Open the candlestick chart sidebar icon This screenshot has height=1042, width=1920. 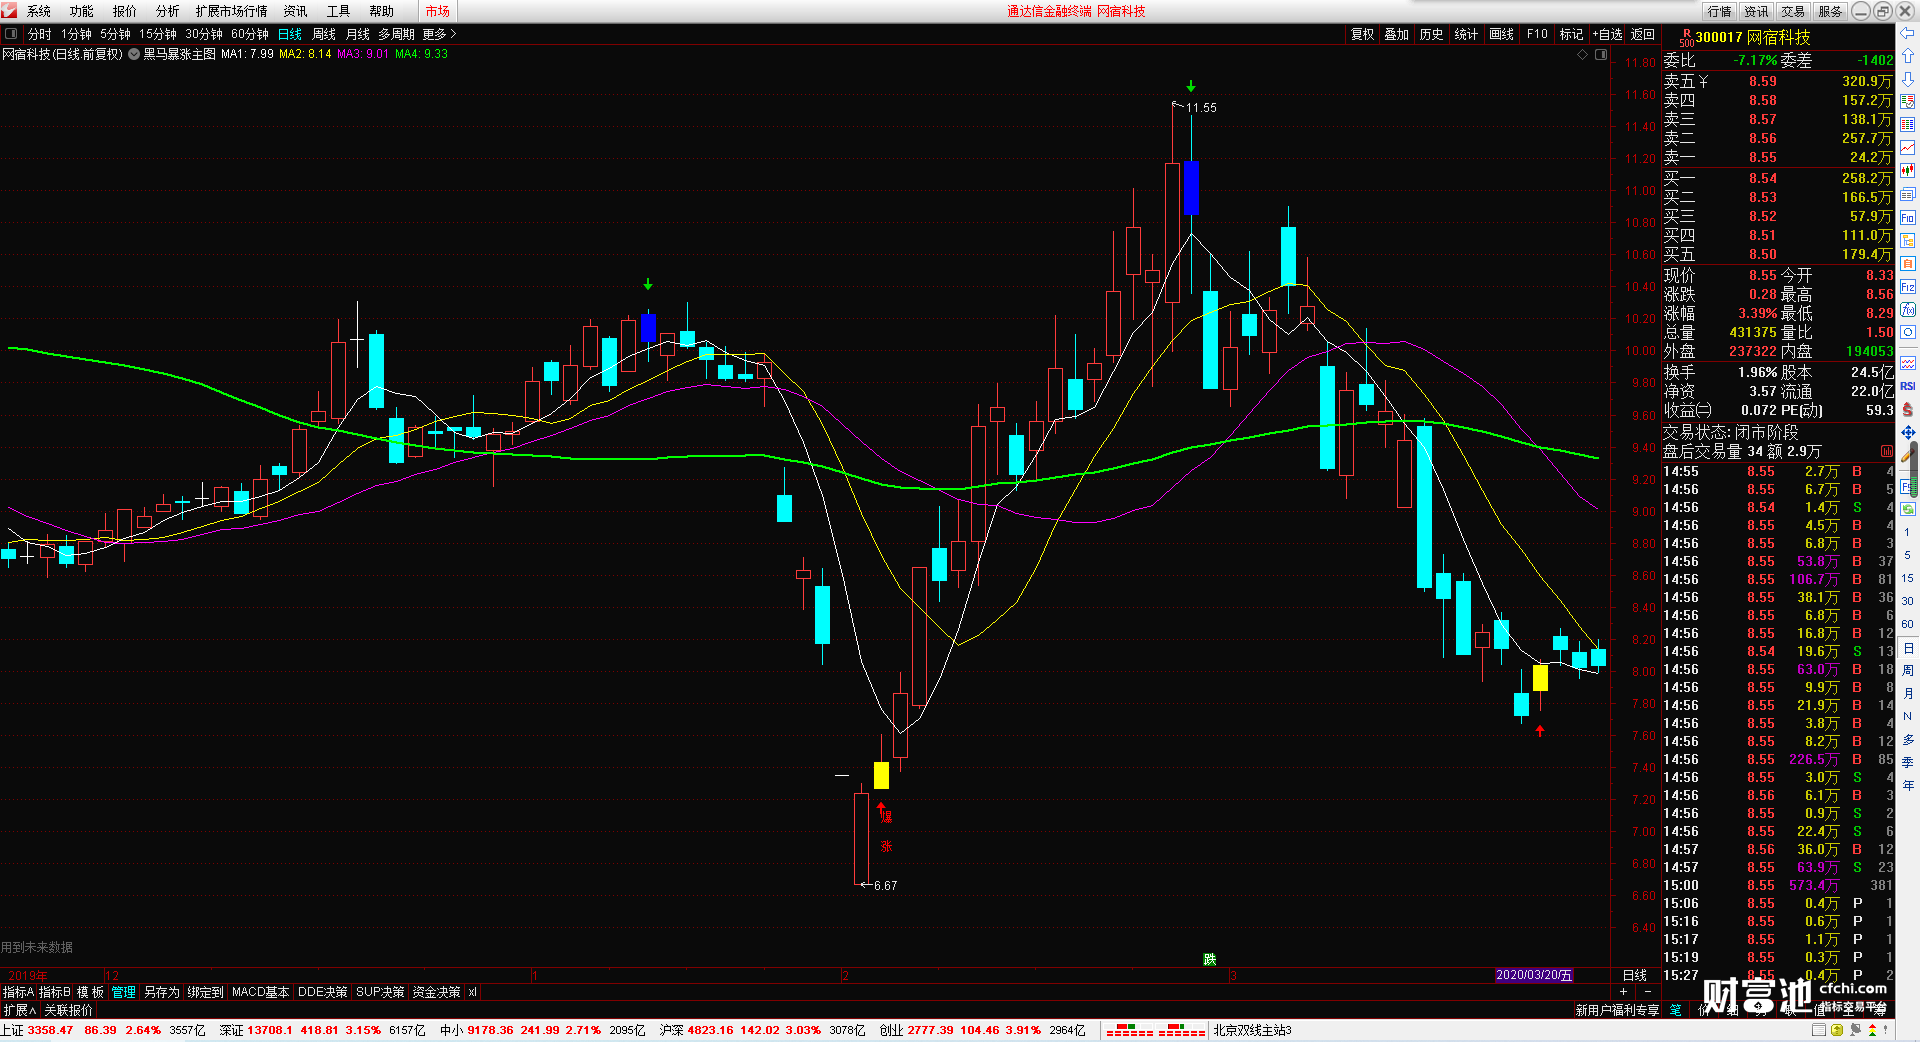coord(1908,171)
